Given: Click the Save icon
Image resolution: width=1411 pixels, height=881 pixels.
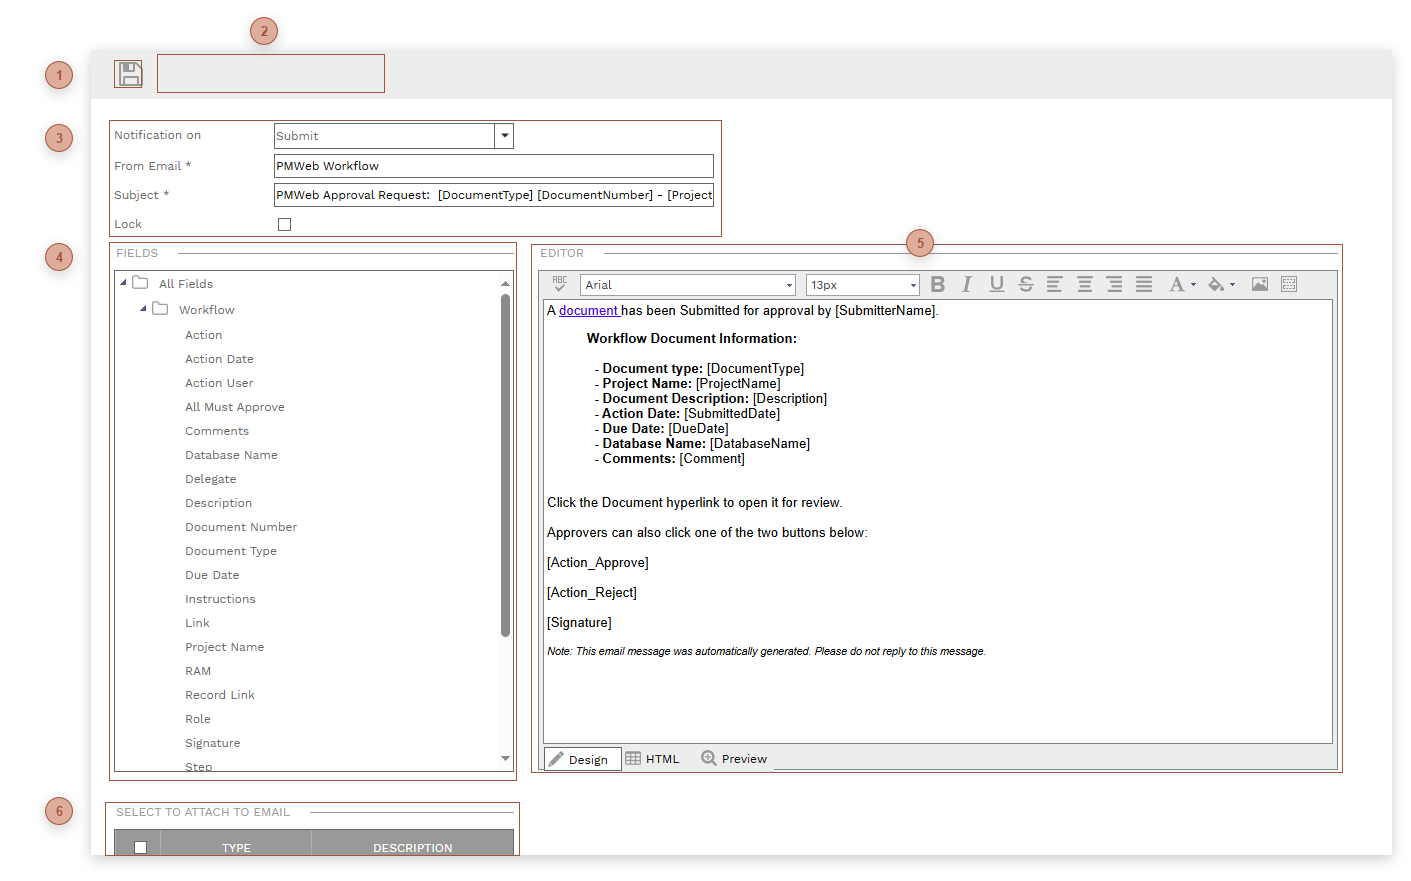Looking at the screenshot, I should click(x=128, y=73).
